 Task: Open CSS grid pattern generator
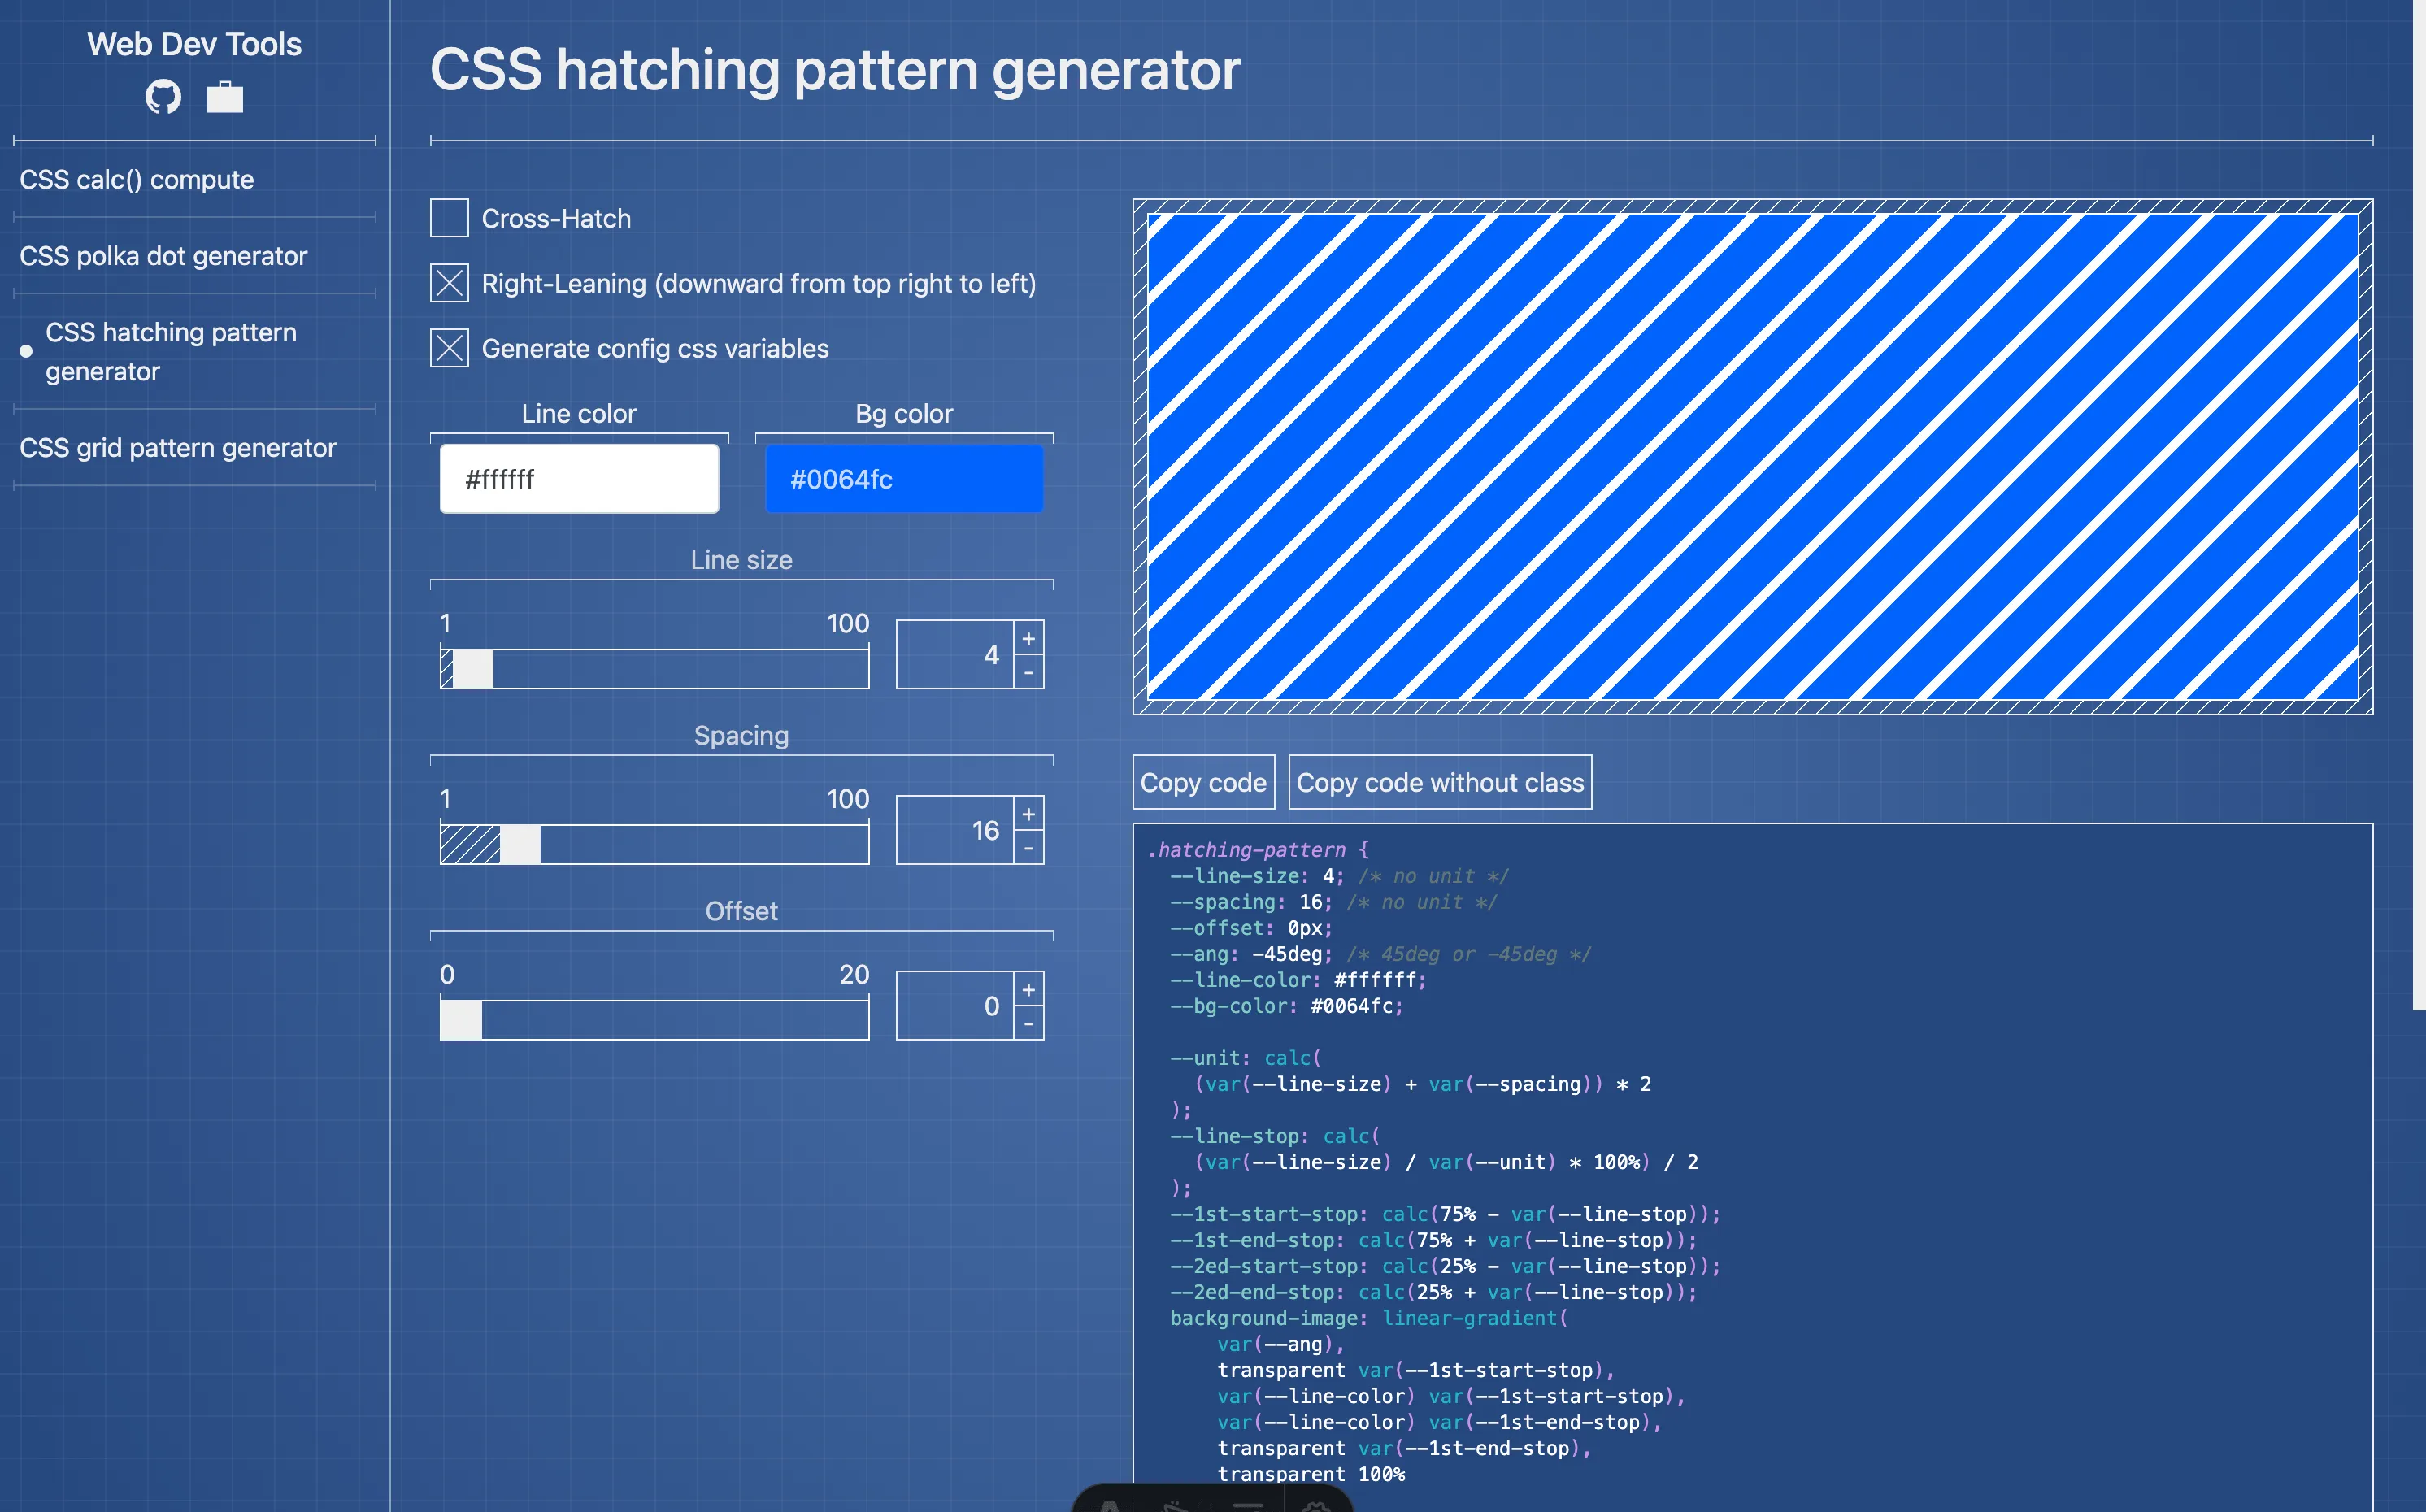(178, 448)
